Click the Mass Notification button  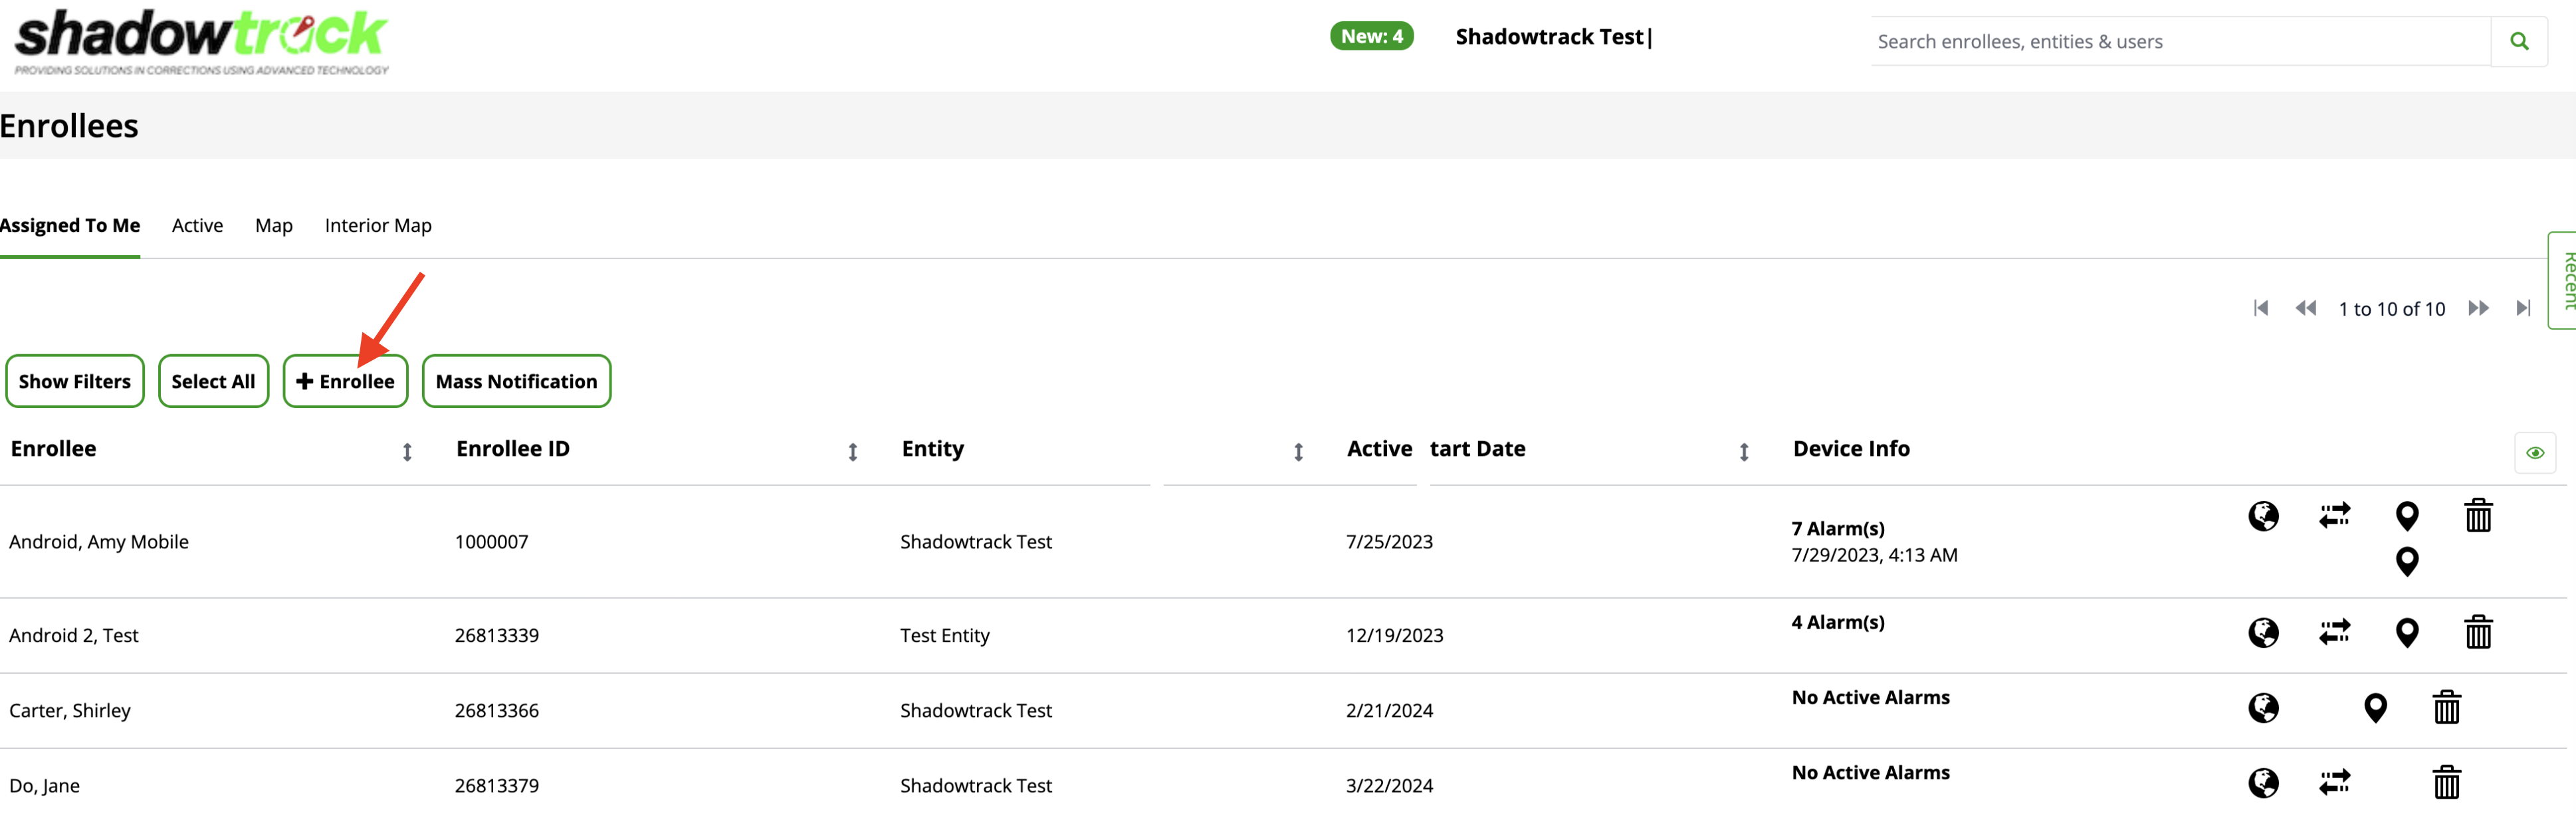click(x=516, y=381)
